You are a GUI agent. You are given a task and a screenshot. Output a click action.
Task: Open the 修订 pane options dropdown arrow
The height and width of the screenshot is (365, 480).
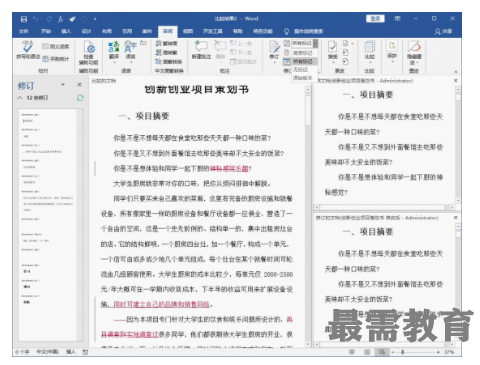[63, 85]
